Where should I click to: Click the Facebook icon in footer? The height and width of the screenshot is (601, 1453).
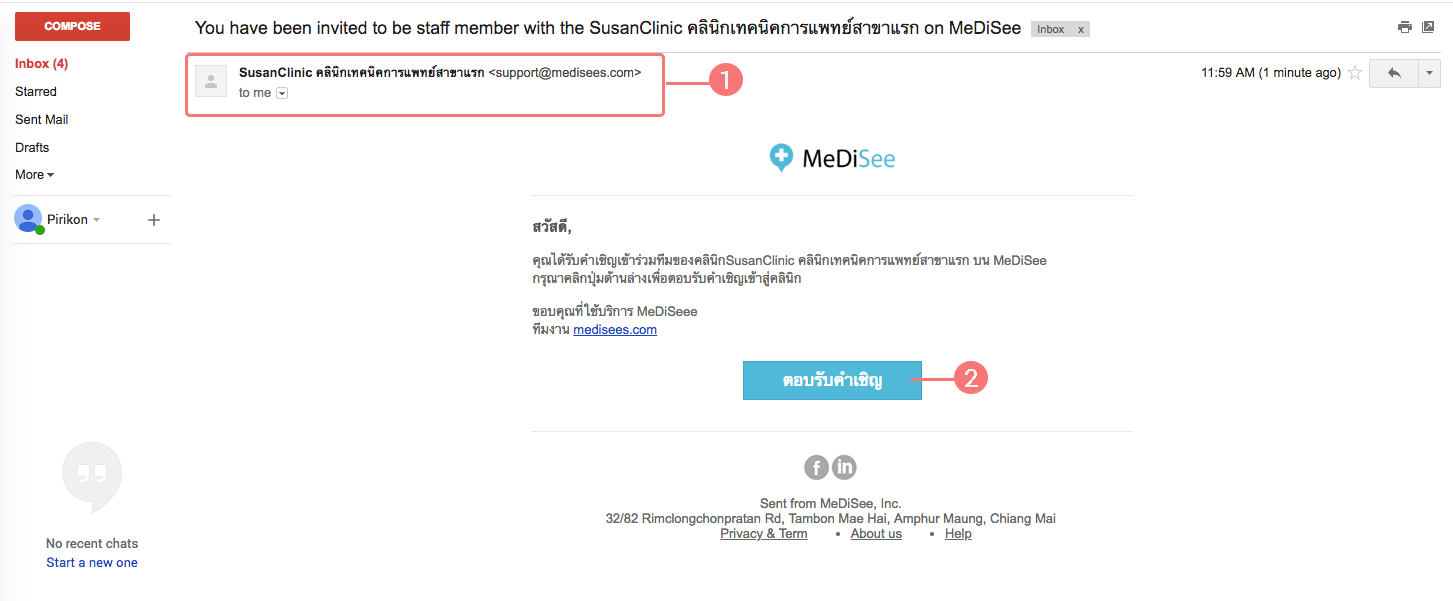point(817,467)
